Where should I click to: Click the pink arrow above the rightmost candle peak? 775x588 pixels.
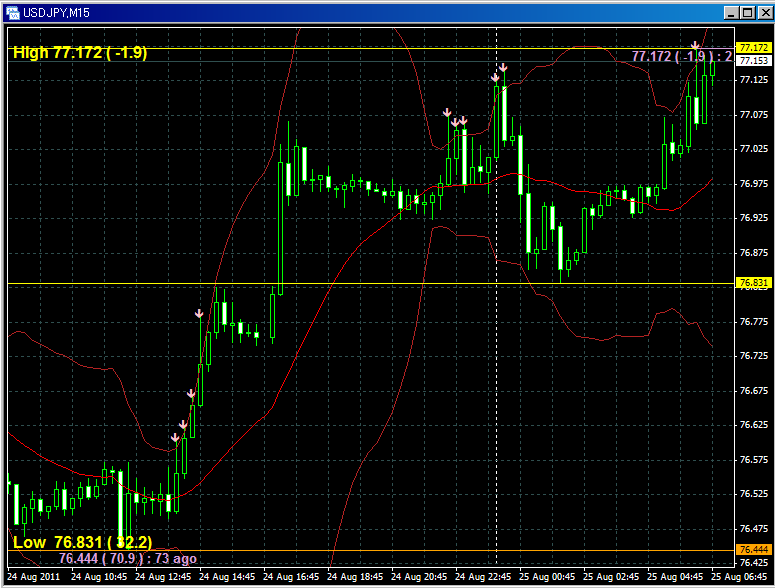695,46
